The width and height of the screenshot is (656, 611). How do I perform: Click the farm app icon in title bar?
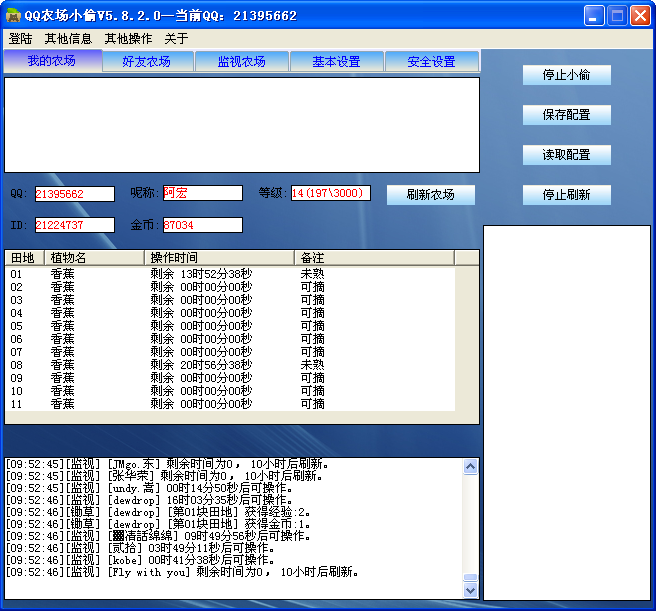pos(13,15)
